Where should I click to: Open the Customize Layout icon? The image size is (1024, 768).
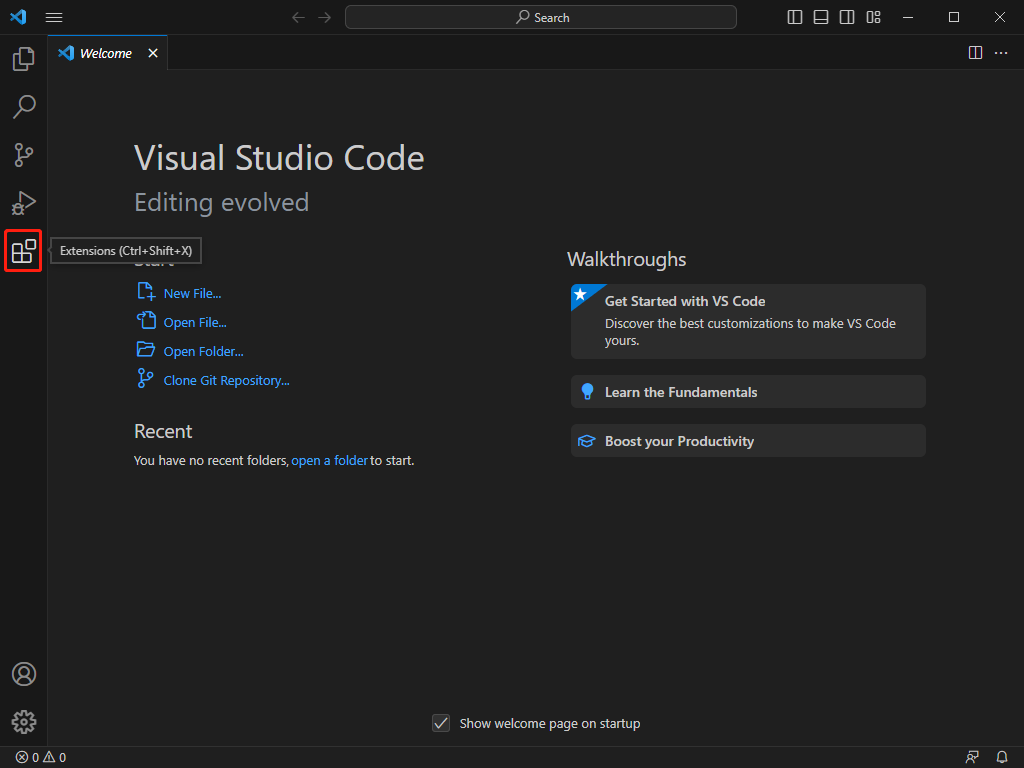tap(873, 18)
